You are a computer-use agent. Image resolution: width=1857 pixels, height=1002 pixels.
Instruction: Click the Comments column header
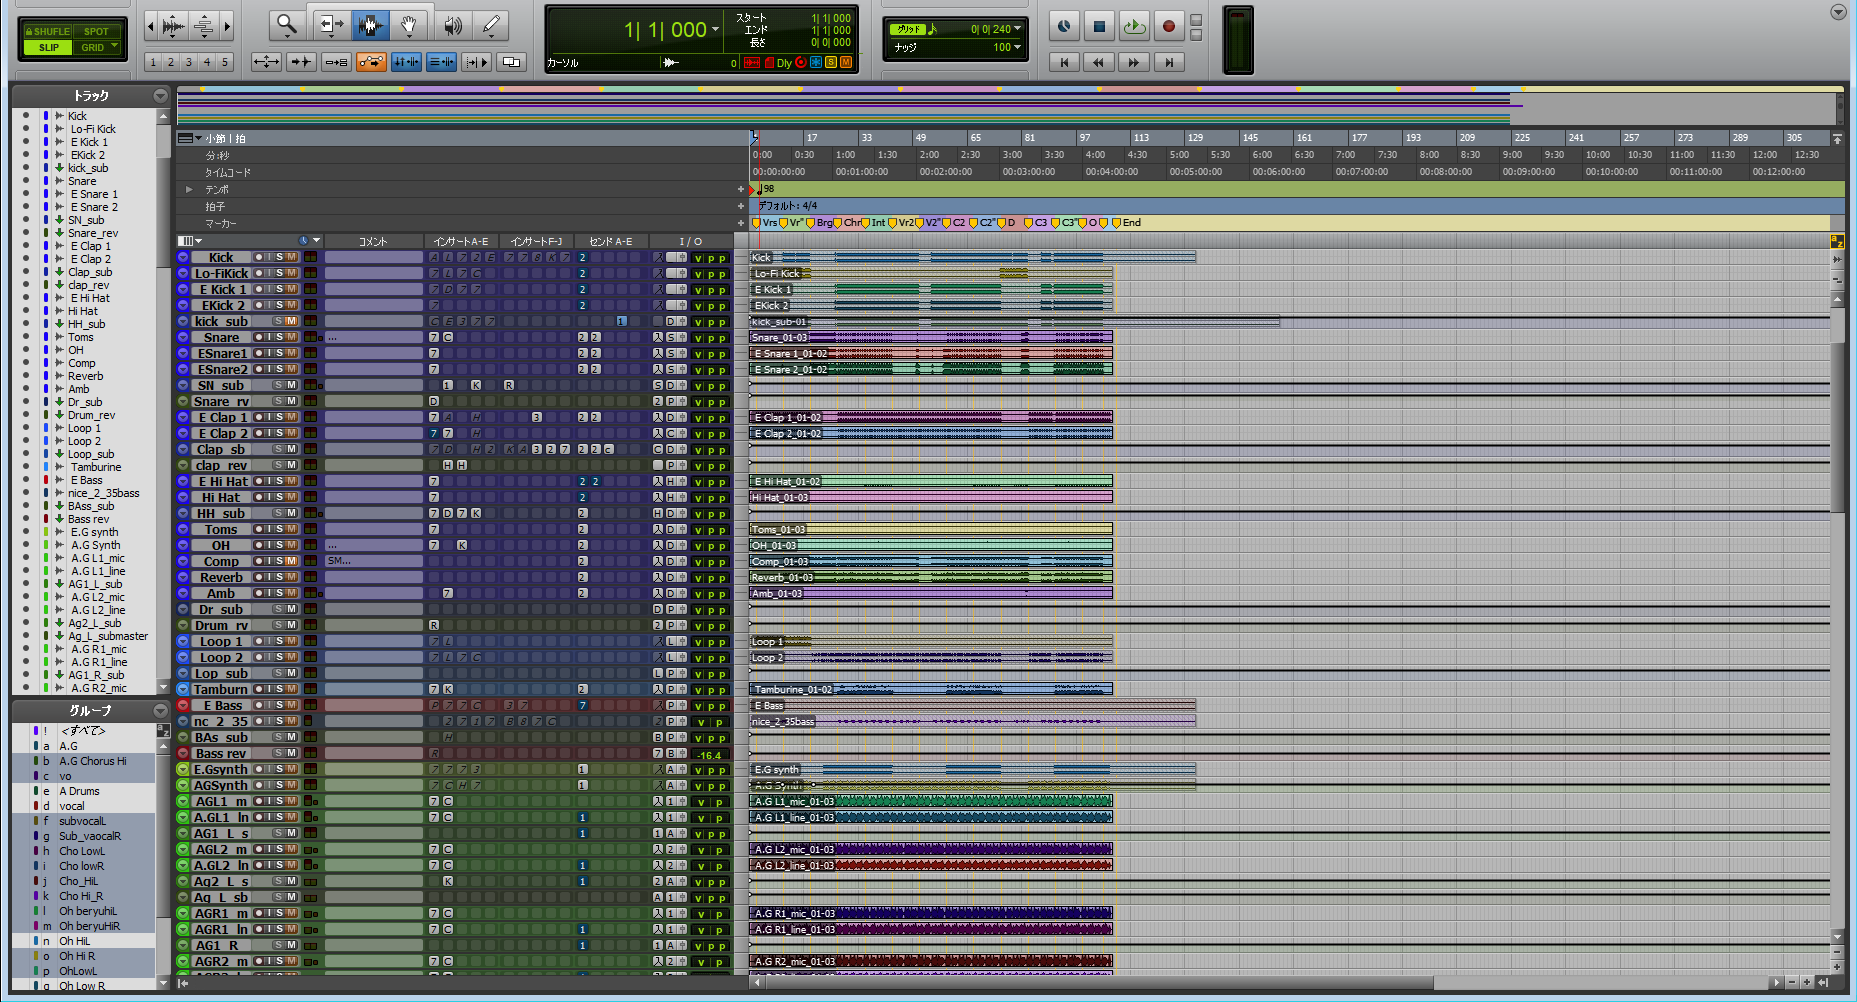point(373,241)
